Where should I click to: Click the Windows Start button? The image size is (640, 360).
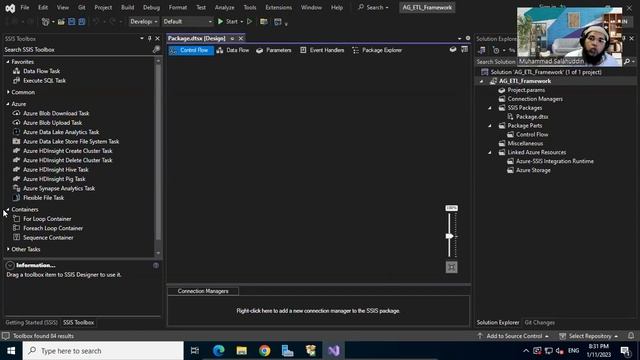[x=11, y=351]
